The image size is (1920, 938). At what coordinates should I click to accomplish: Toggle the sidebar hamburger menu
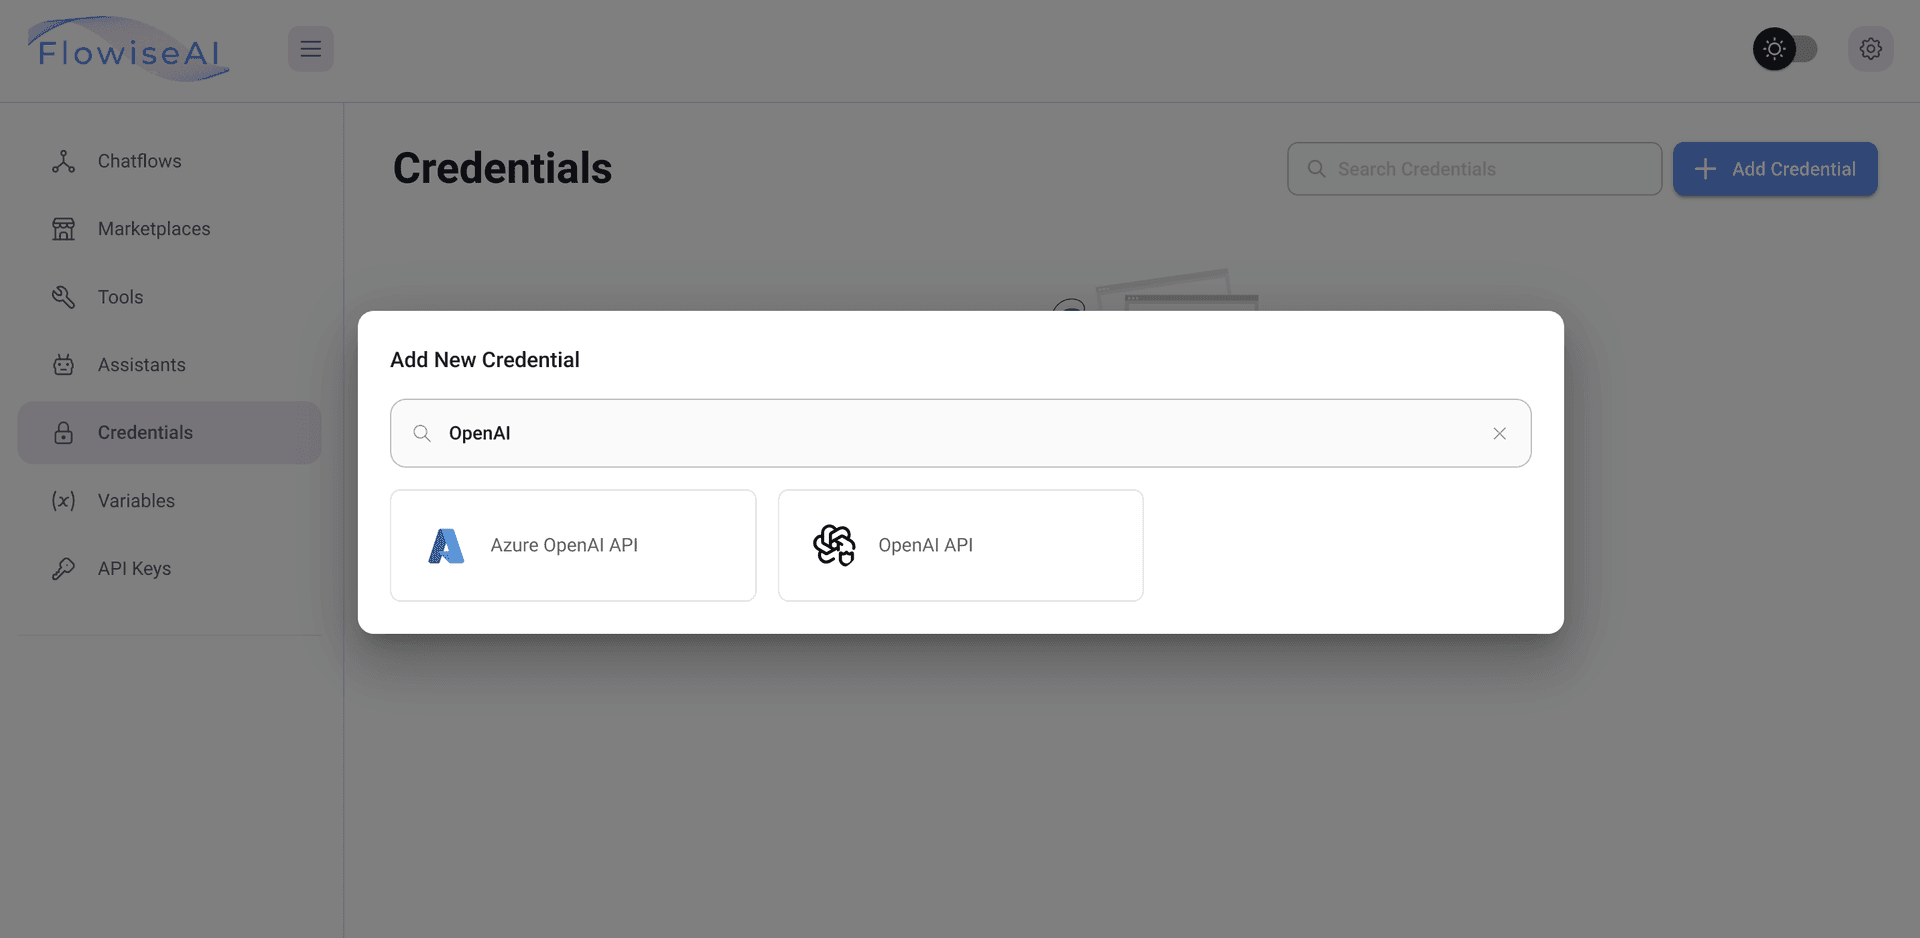tap(311, 49)
